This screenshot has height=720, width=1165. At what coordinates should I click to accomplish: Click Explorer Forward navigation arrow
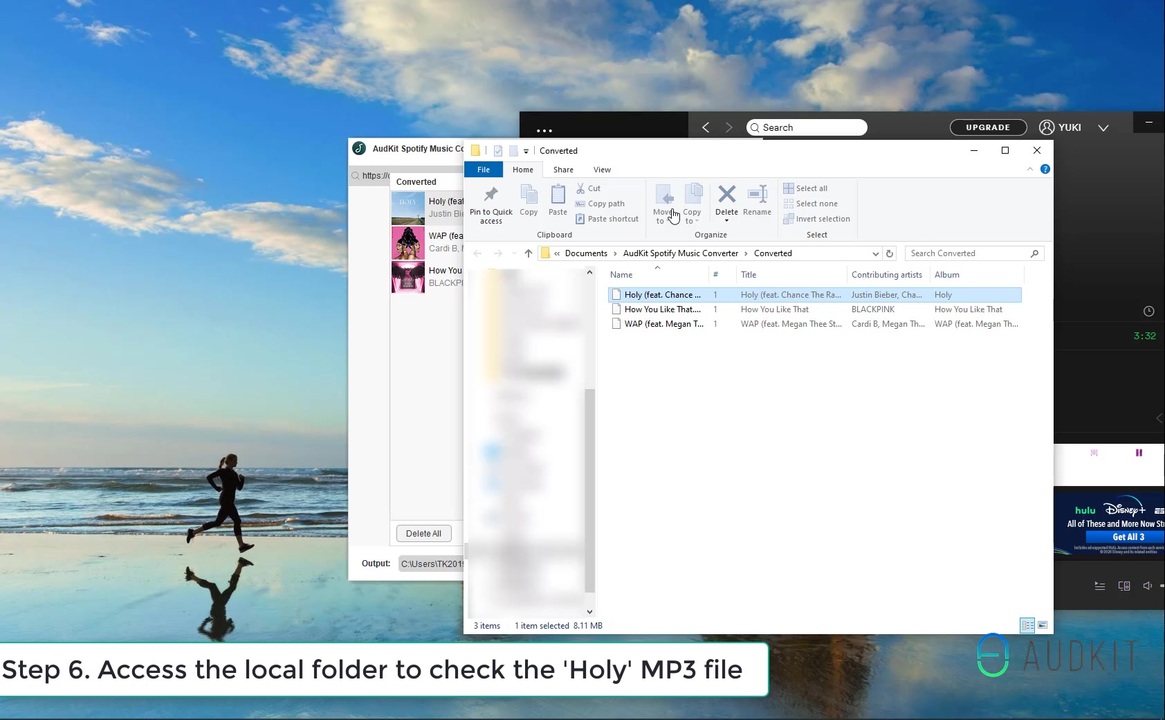pyautogui.click(x=498, y=253)
